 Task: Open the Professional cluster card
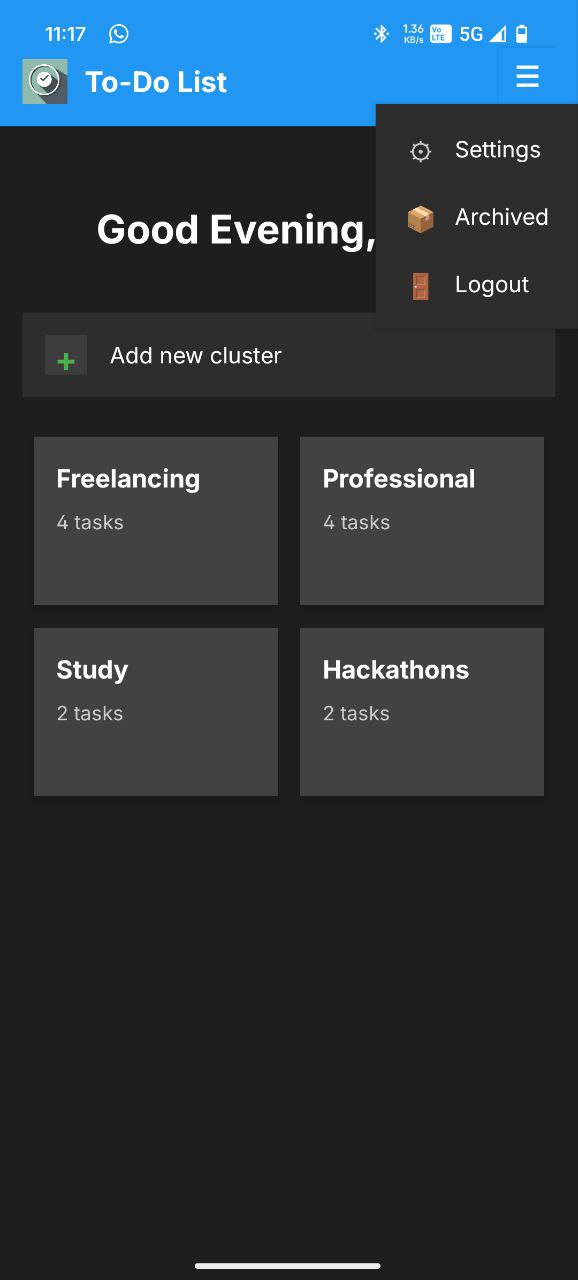click(421, 520)
